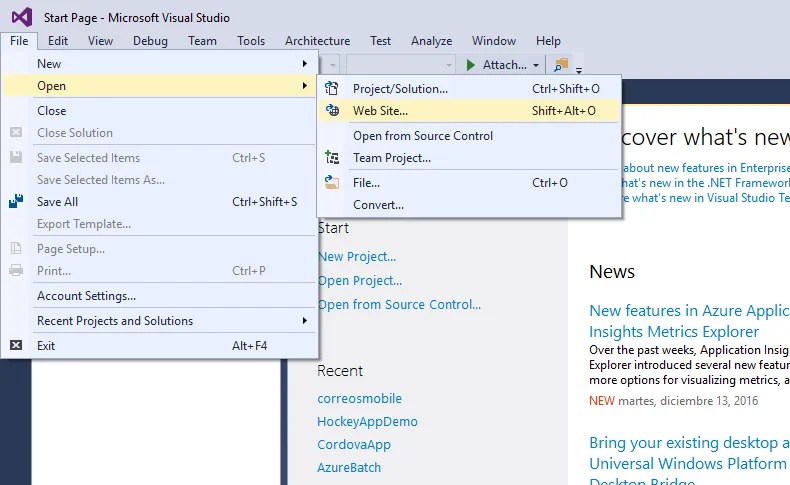Open recent project CordovaApp
Viewport: 790px width, 485px height.
pyautogui.click(x=354, y=445)
